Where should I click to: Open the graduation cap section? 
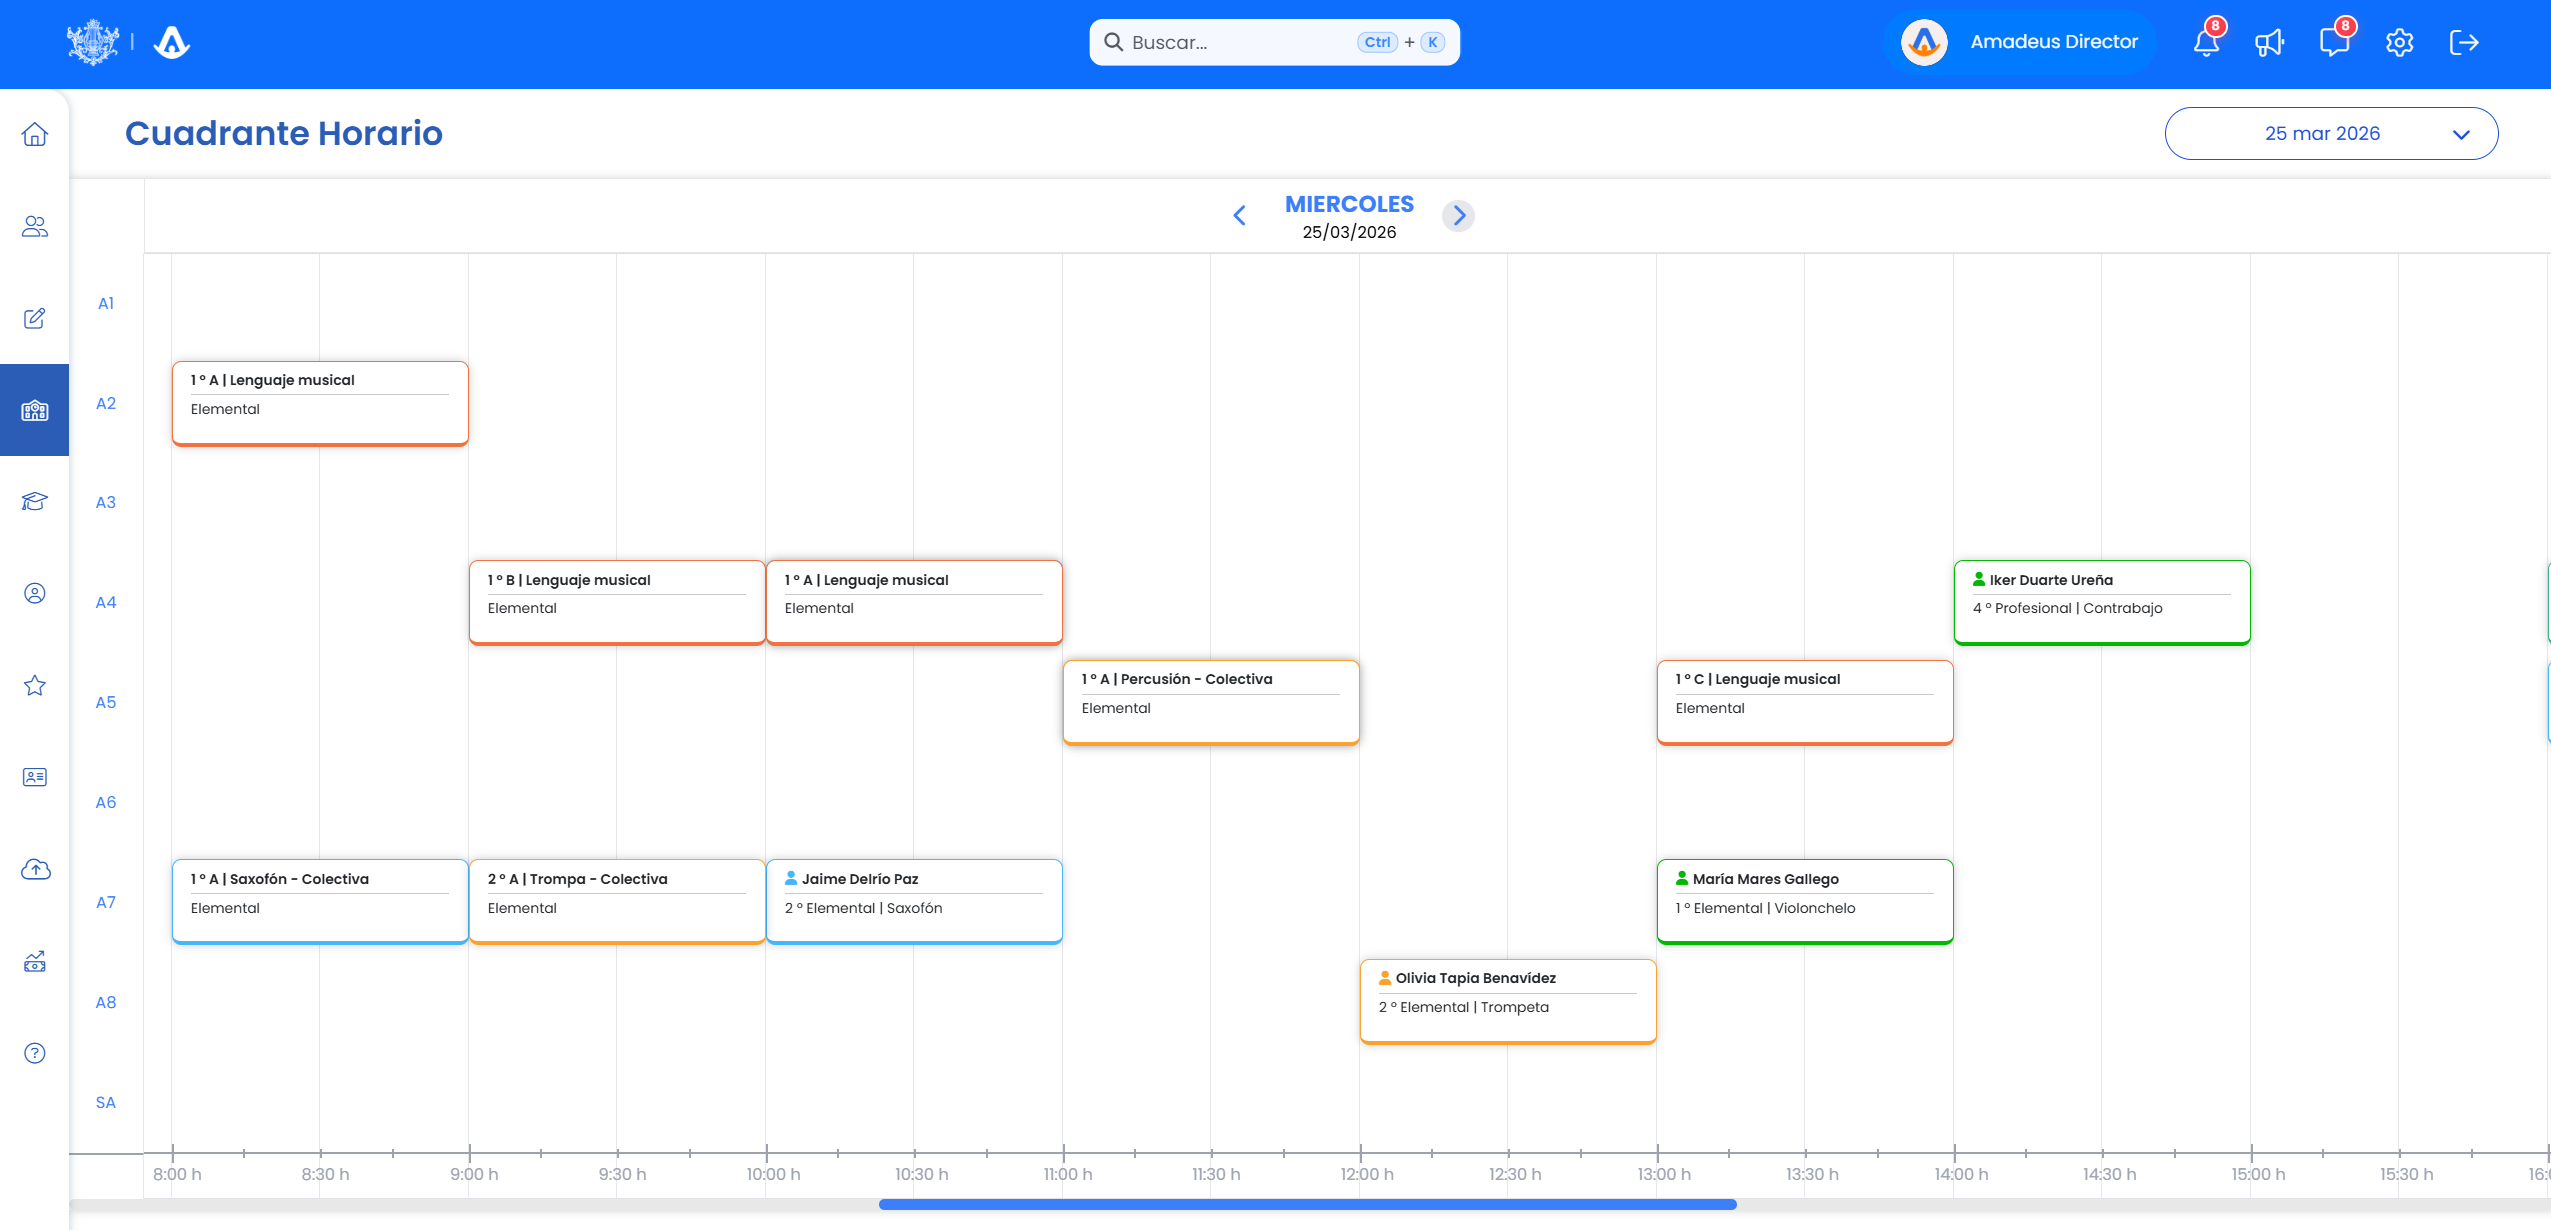(x=34, y=501)
